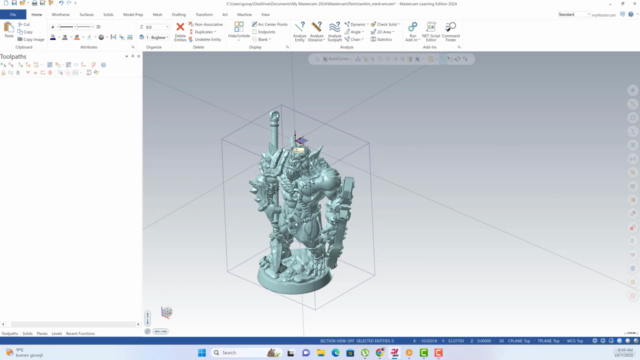Open the File menu tab
Image resolution: width=640 pixels, height=360 pixels.
[13, 14]
